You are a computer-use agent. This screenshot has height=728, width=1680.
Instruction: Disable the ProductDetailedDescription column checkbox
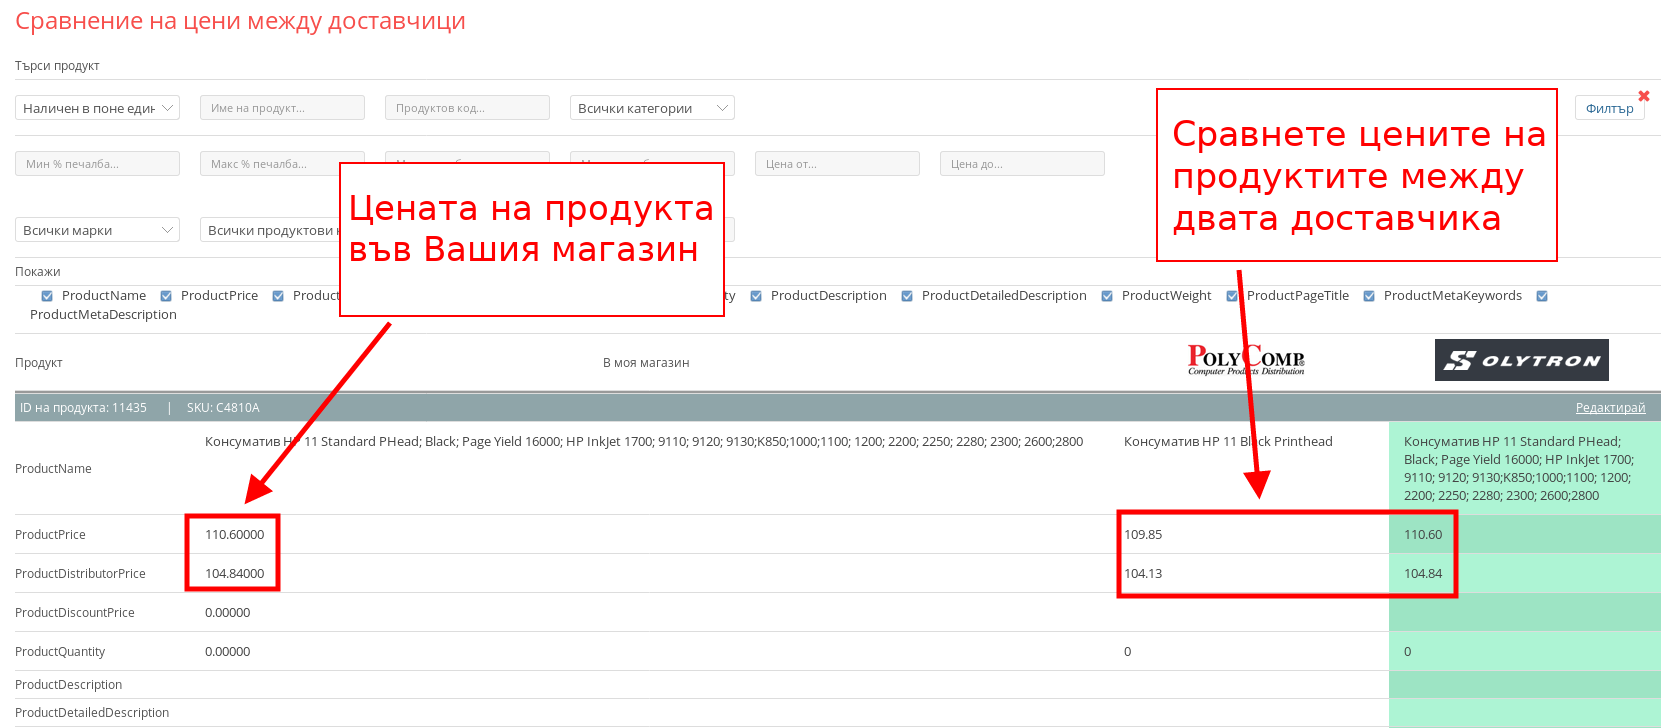pyautogui.click(x=907, y=296)
